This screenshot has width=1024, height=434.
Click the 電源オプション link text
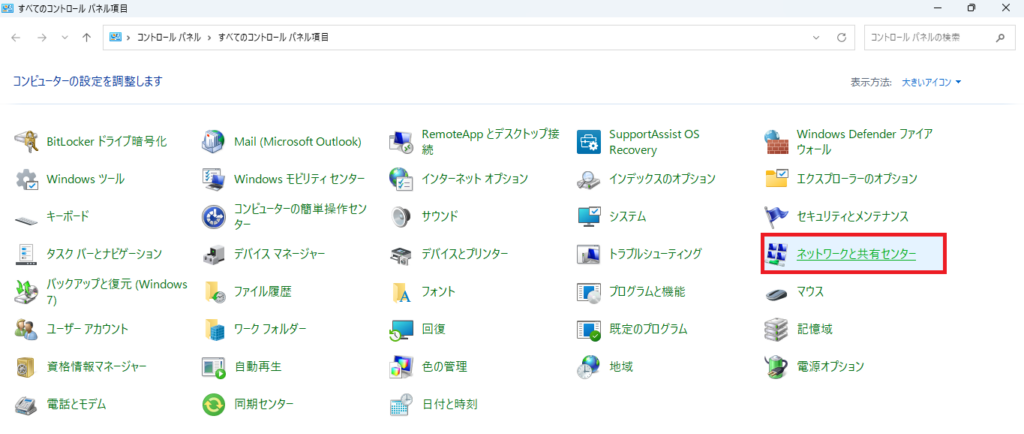(x=830, y=367)
